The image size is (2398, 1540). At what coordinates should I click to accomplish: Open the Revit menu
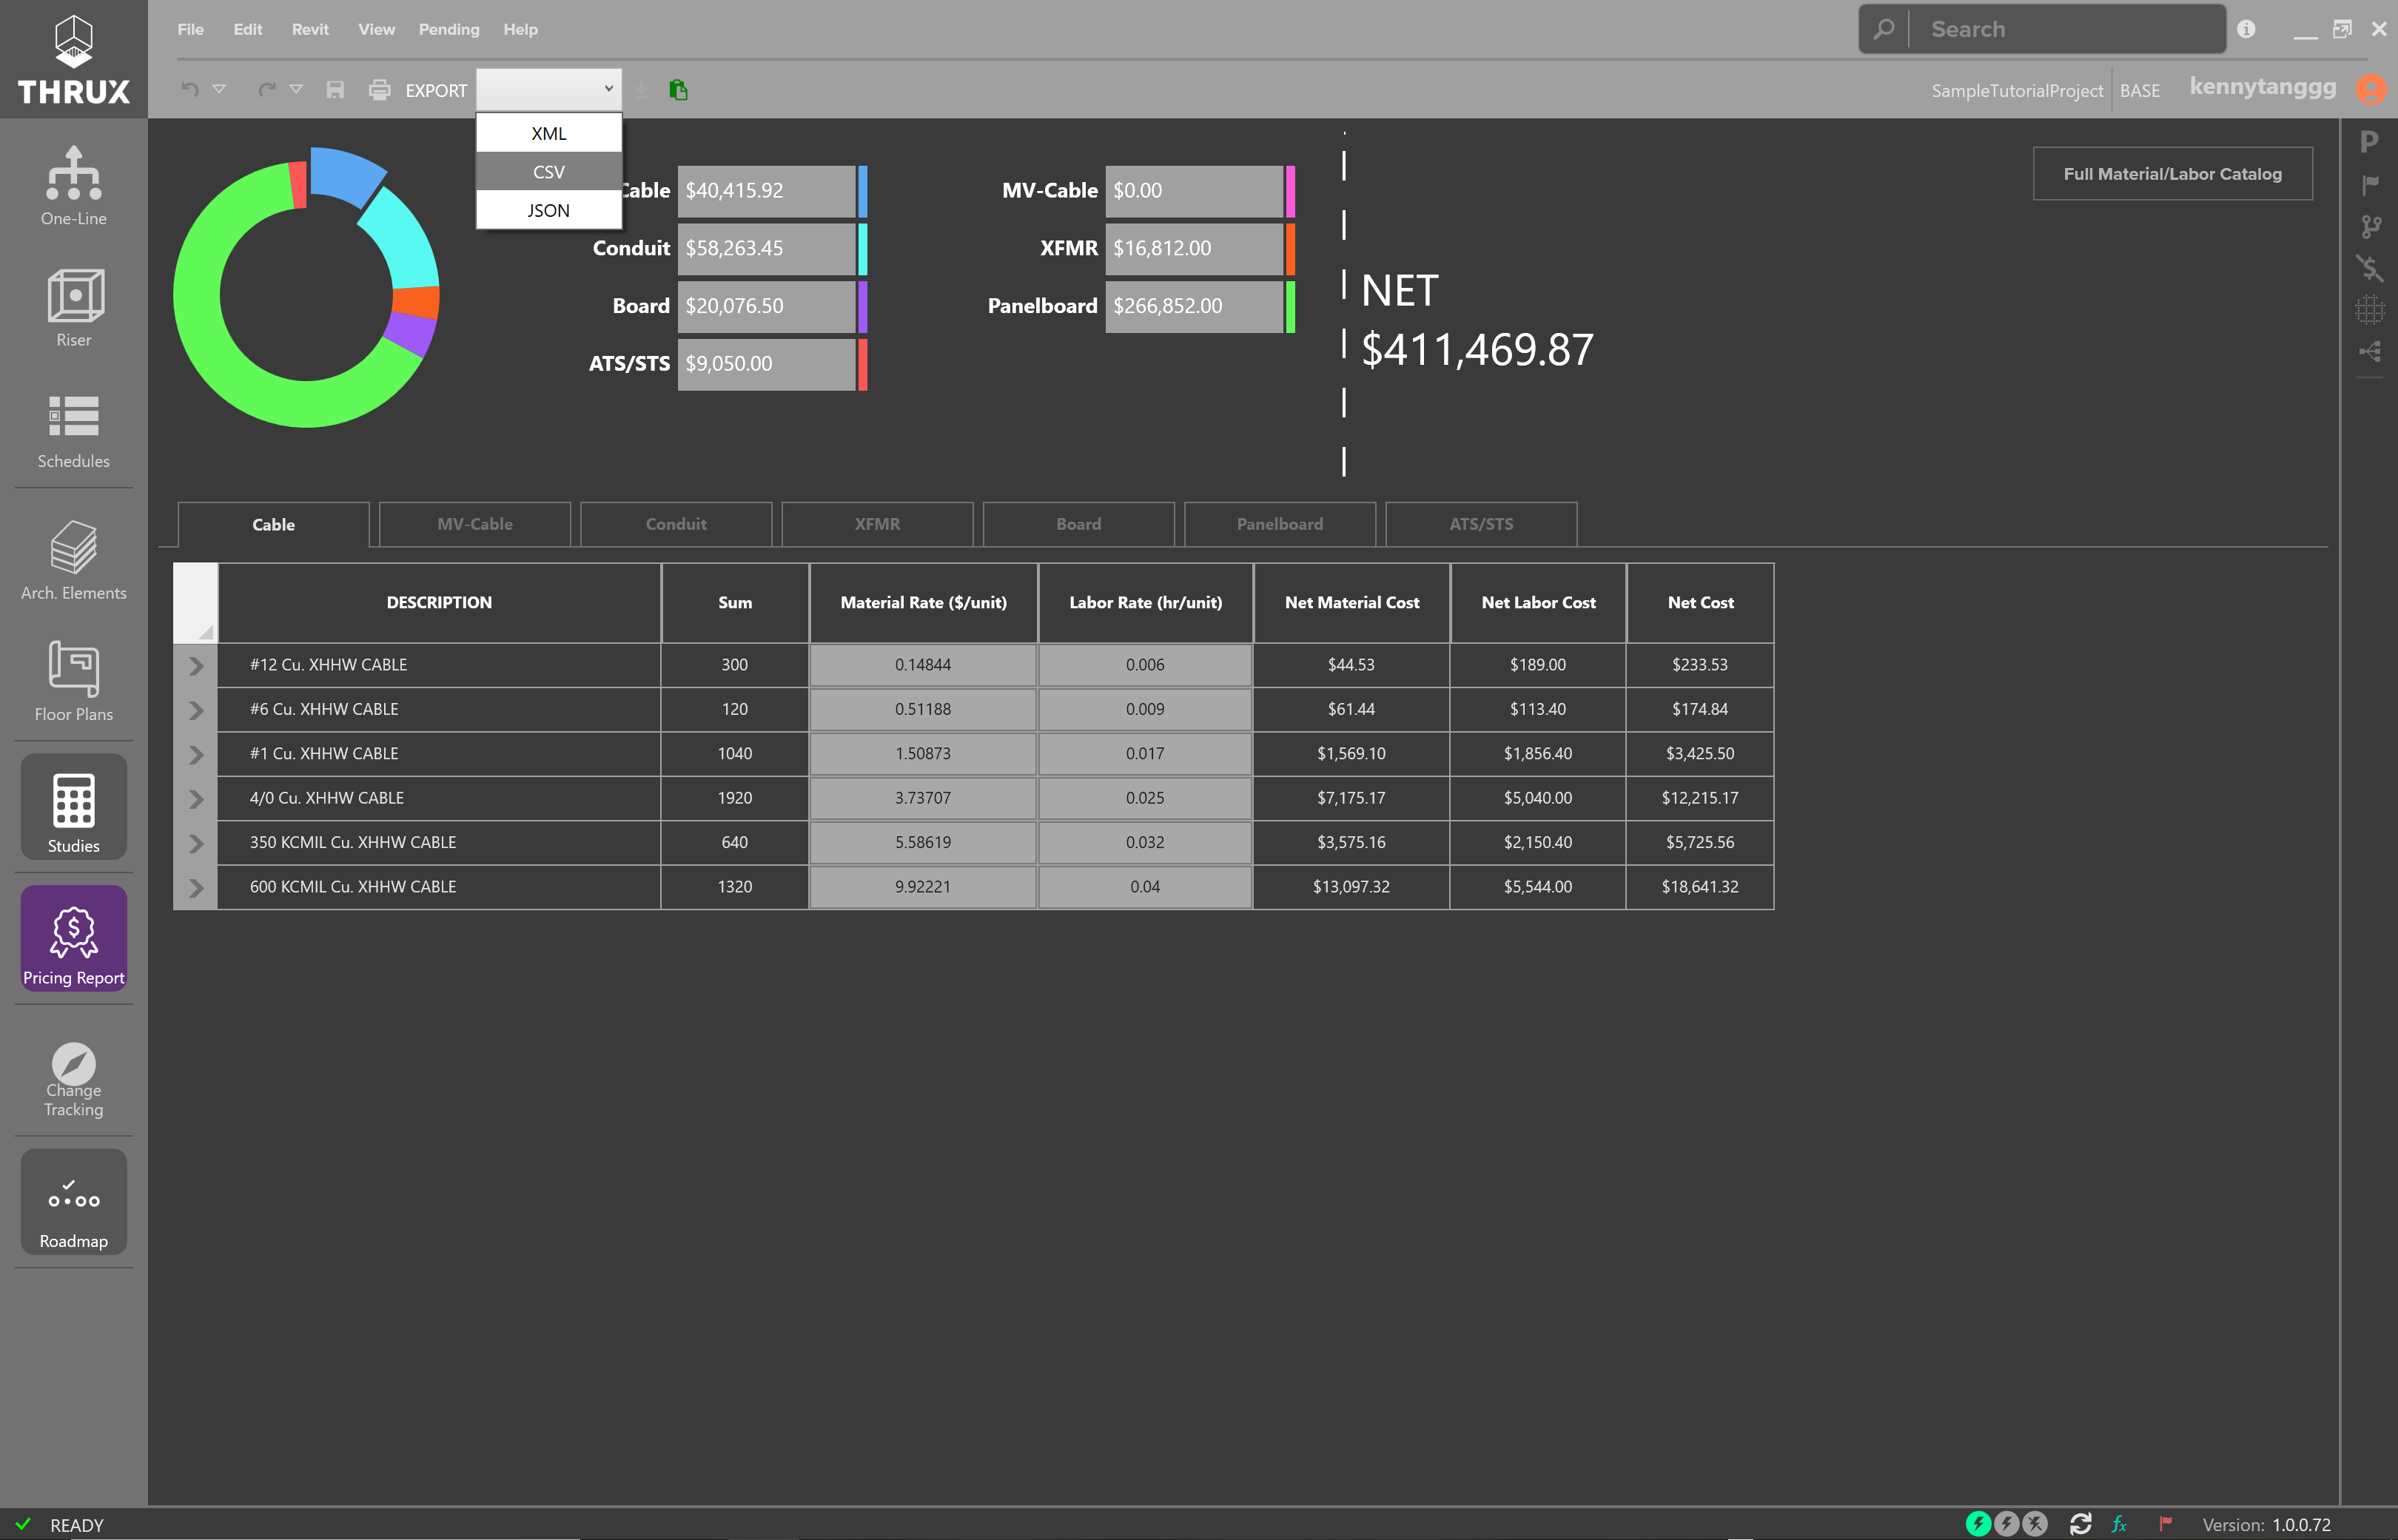(310, 29)
